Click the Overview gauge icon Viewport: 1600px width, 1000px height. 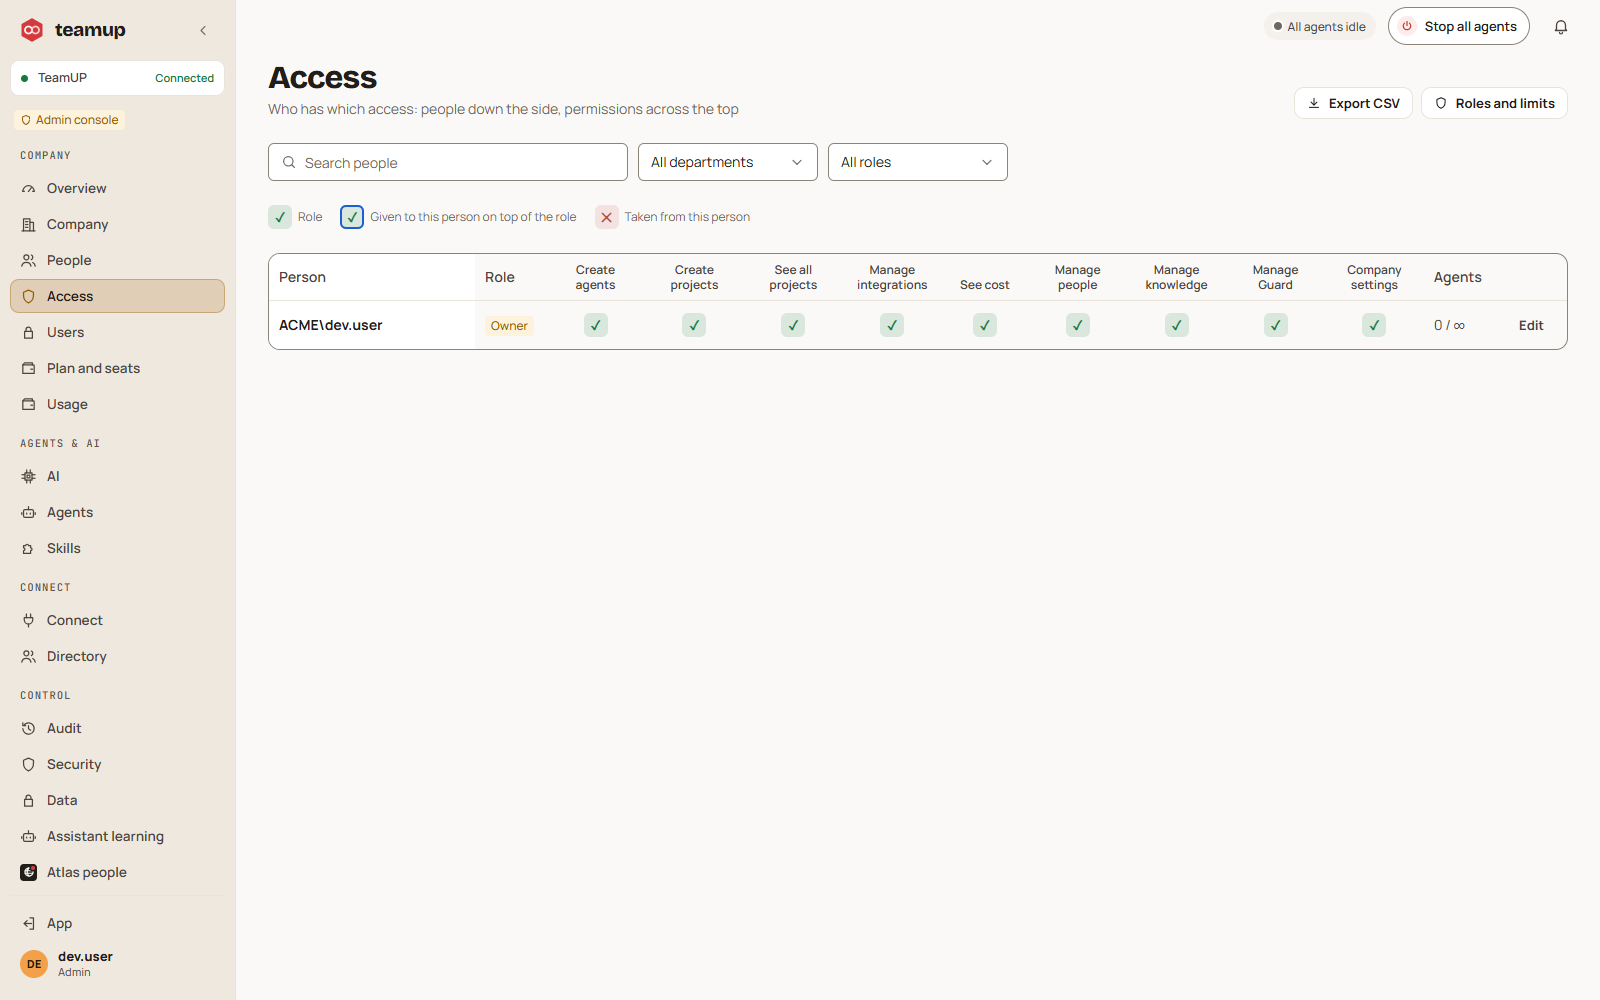pyautogui.click(x=29, y=188)
